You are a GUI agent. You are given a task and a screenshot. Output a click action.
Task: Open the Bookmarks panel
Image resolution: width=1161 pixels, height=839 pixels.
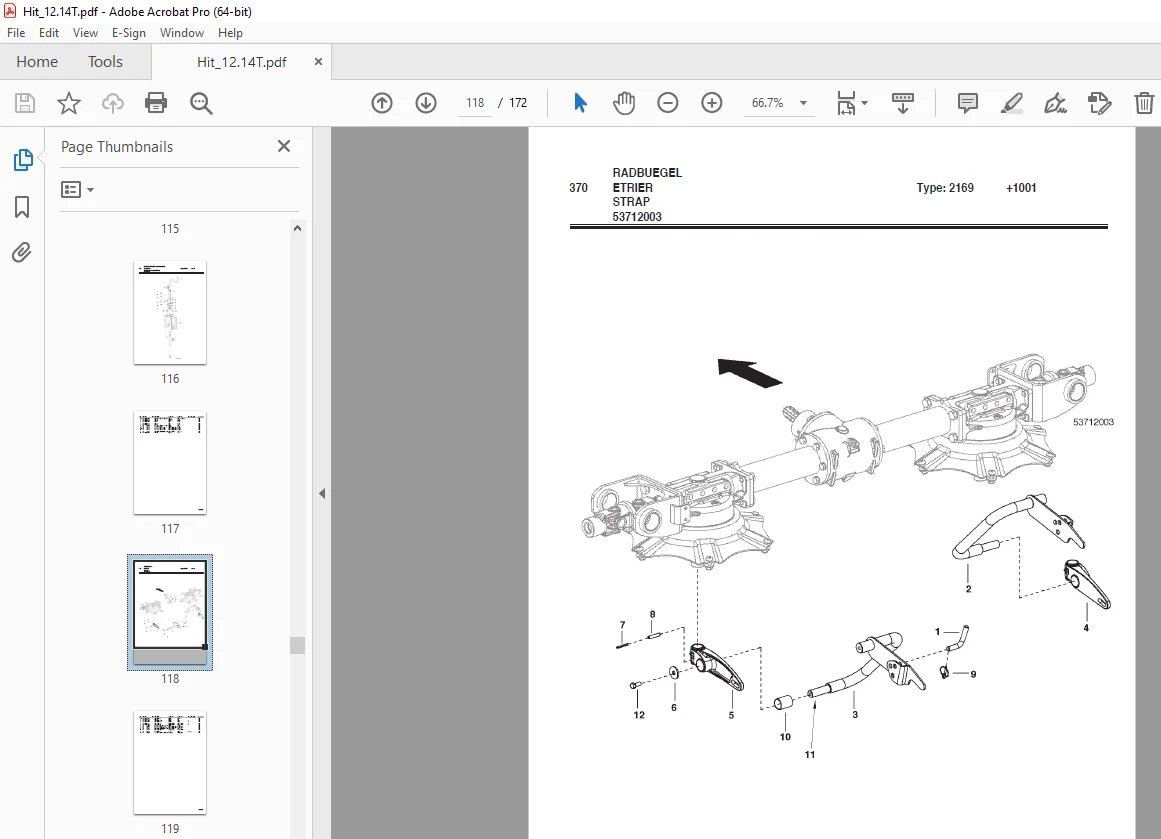(x=22, y=207)
